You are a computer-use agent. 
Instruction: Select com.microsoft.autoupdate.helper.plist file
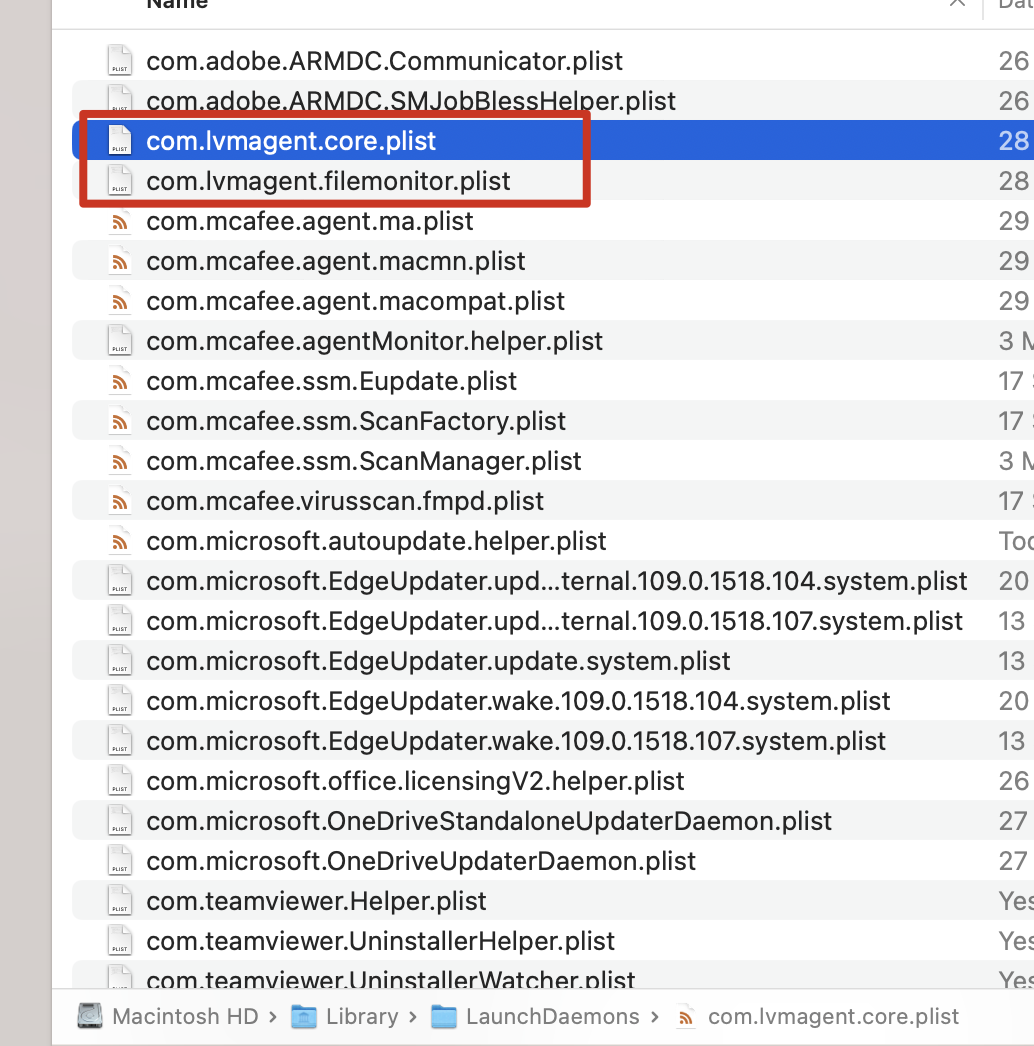click(376, 542)
